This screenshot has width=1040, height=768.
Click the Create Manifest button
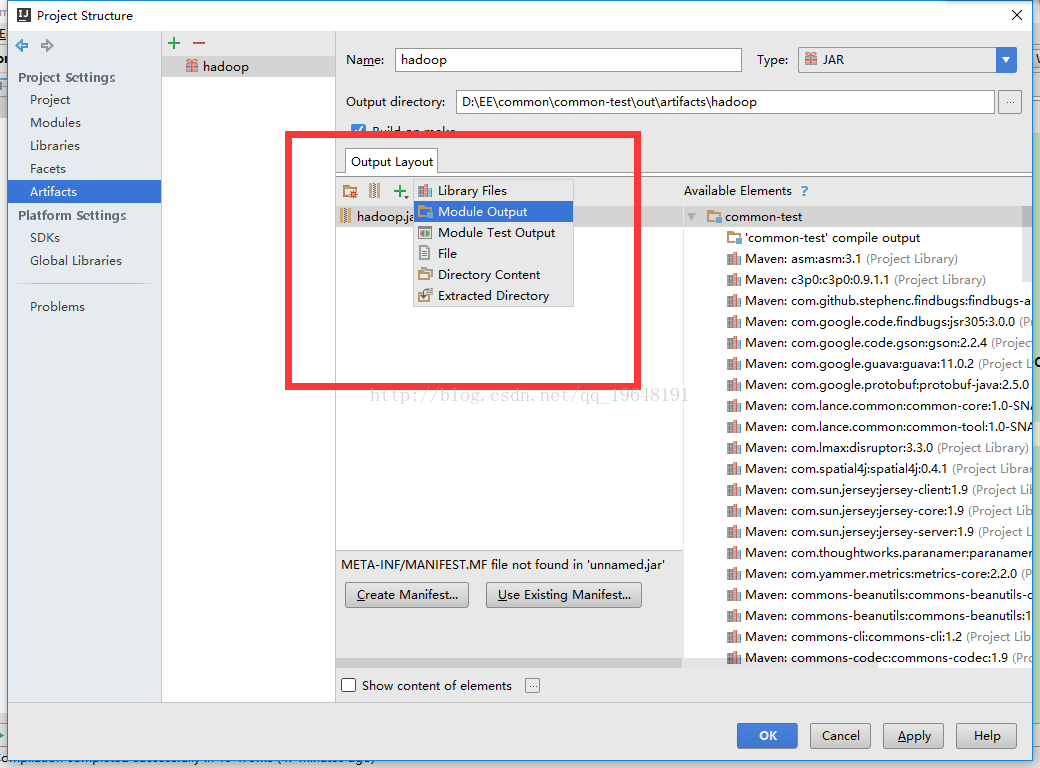407,595
